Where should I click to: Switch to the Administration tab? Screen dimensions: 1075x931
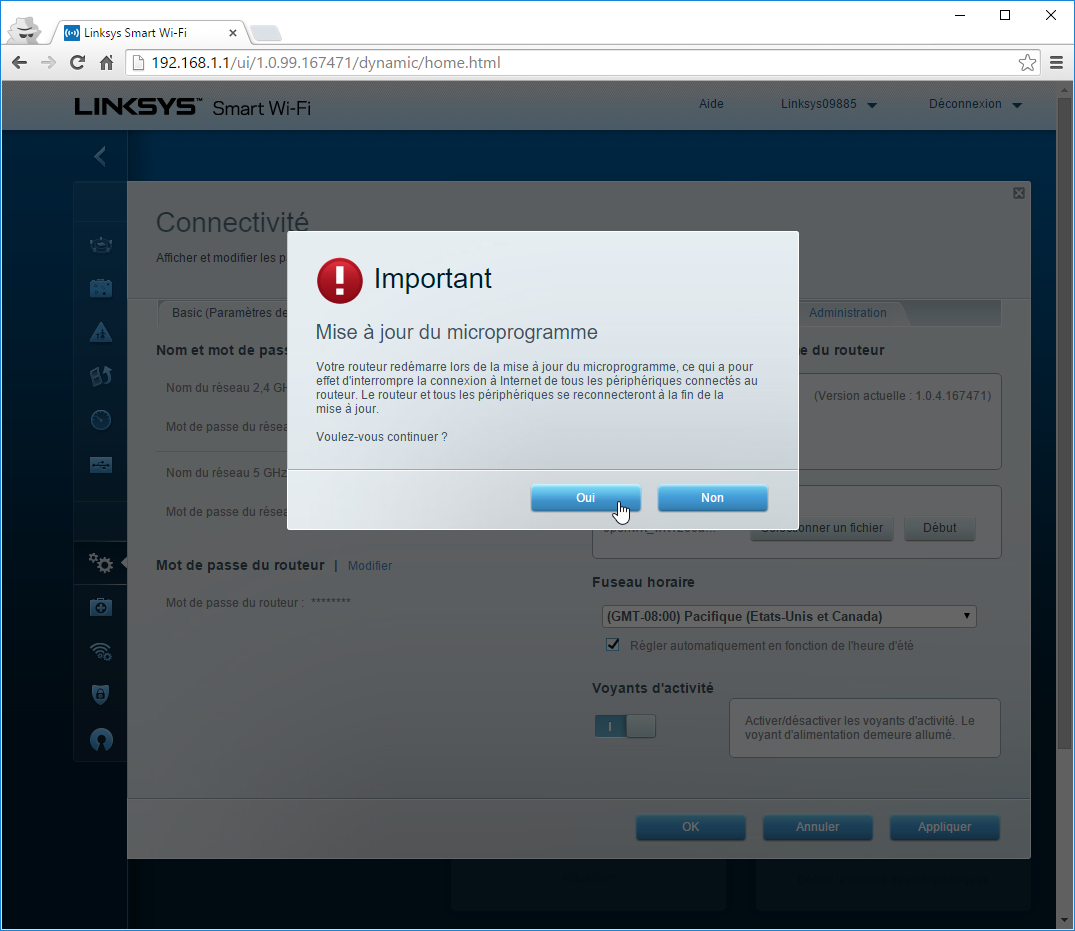[848, 313]
